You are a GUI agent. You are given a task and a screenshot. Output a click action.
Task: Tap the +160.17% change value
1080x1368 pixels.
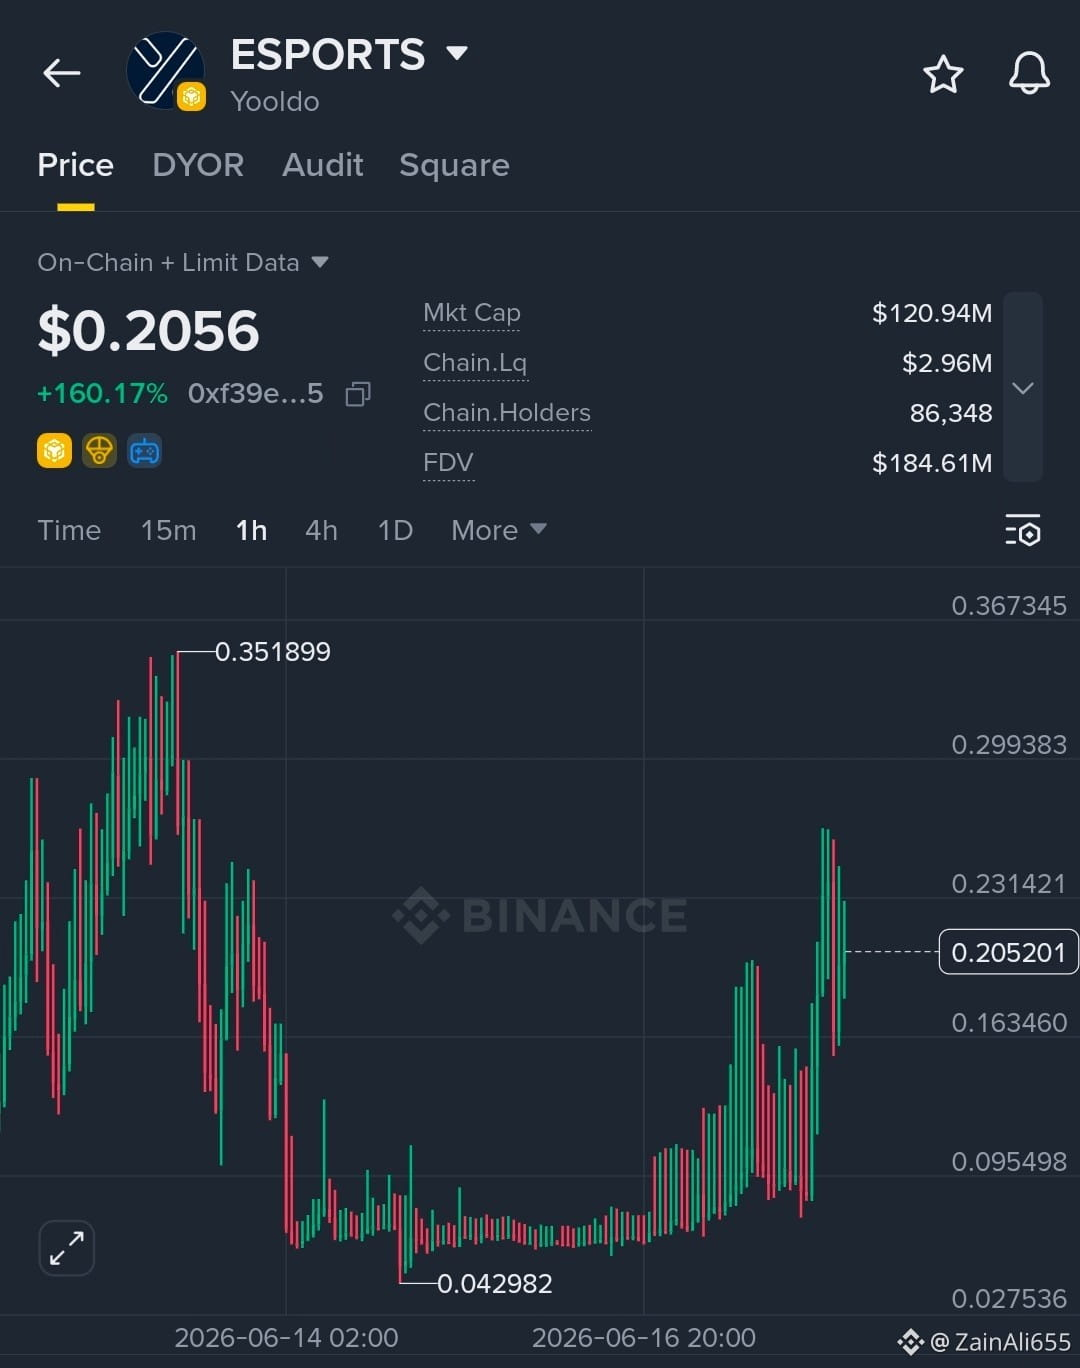pos(102,393)
